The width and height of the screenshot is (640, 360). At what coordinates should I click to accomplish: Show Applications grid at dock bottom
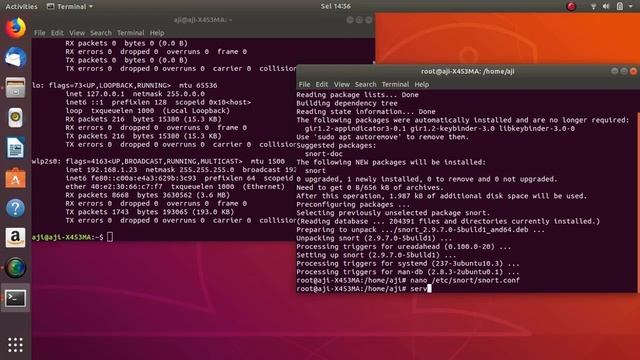[x=16, y=345]
